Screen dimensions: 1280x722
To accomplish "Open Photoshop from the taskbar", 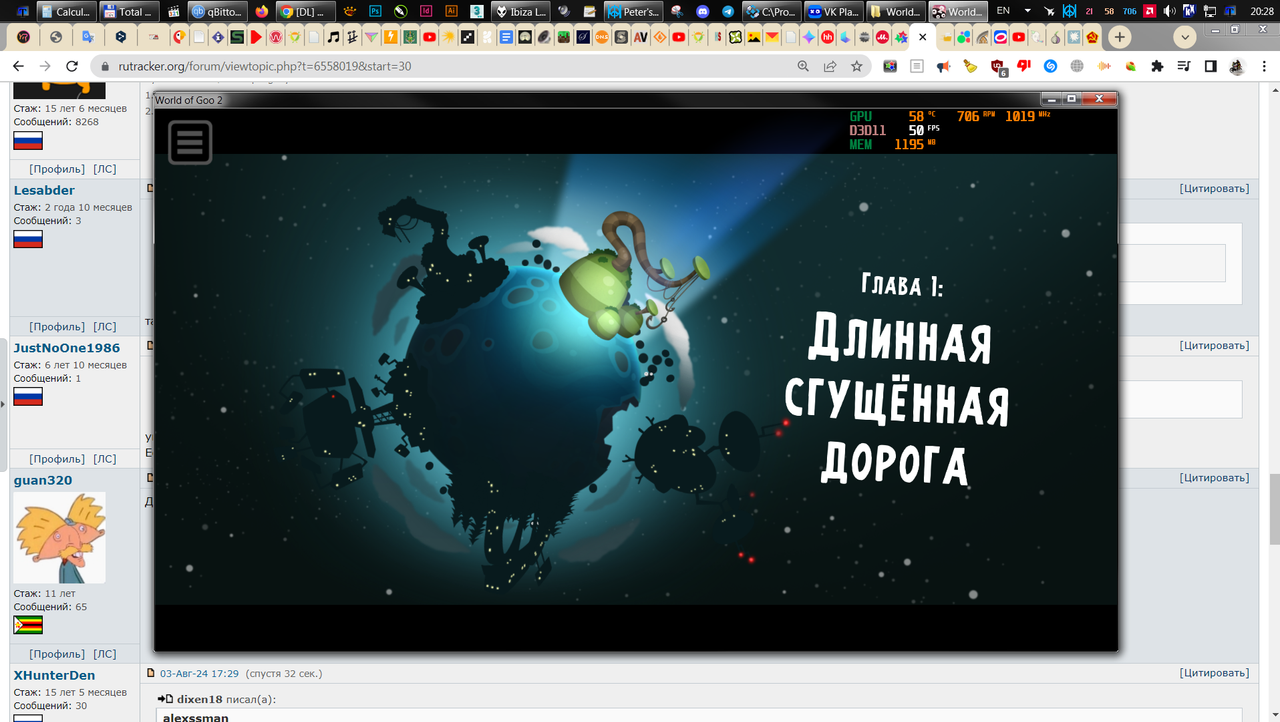I will tap(375, 12).
